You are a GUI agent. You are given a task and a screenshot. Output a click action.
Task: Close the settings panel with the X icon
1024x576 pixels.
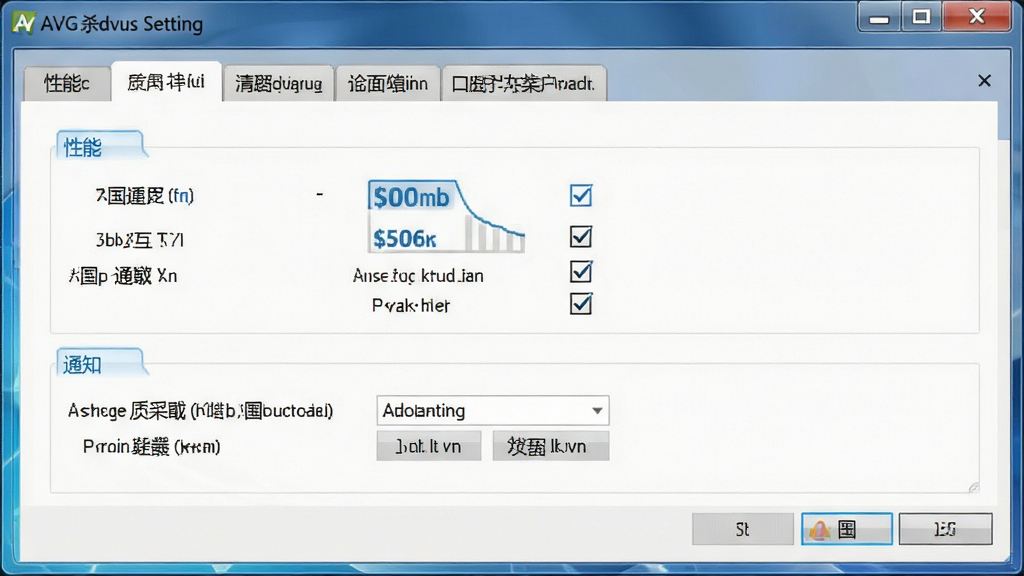pos(984,80)
